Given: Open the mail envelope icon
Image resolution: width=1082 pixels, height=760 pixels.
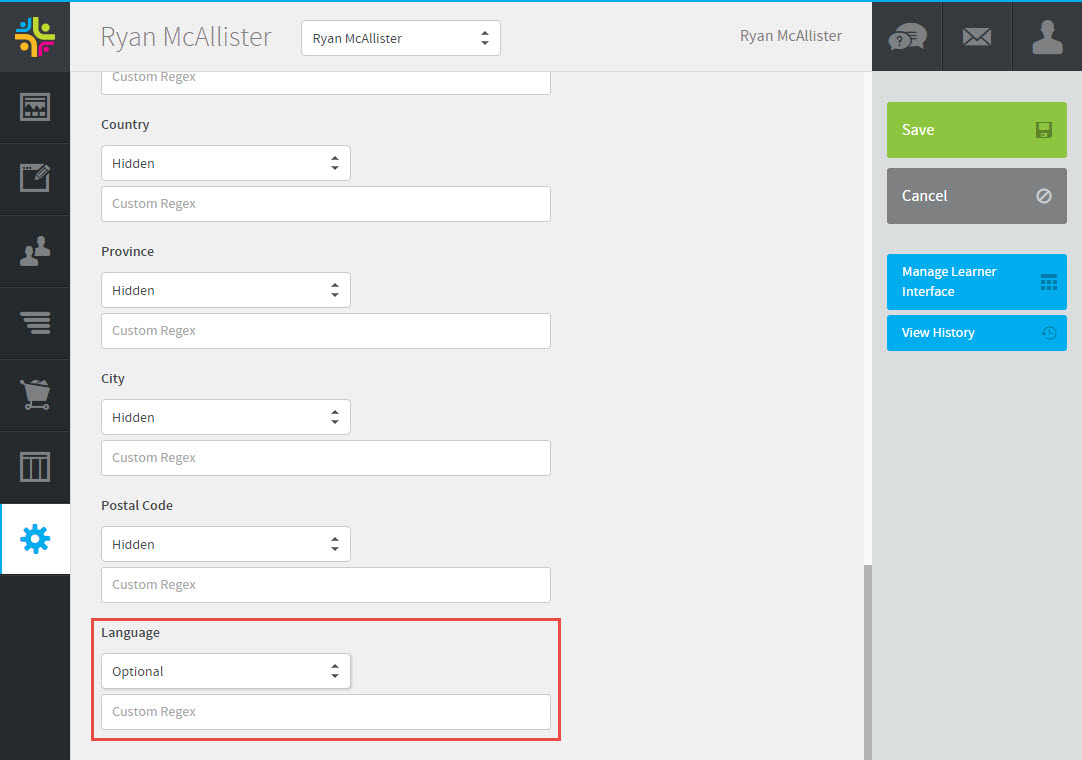Looking at the screenshot, I should 977,37.
